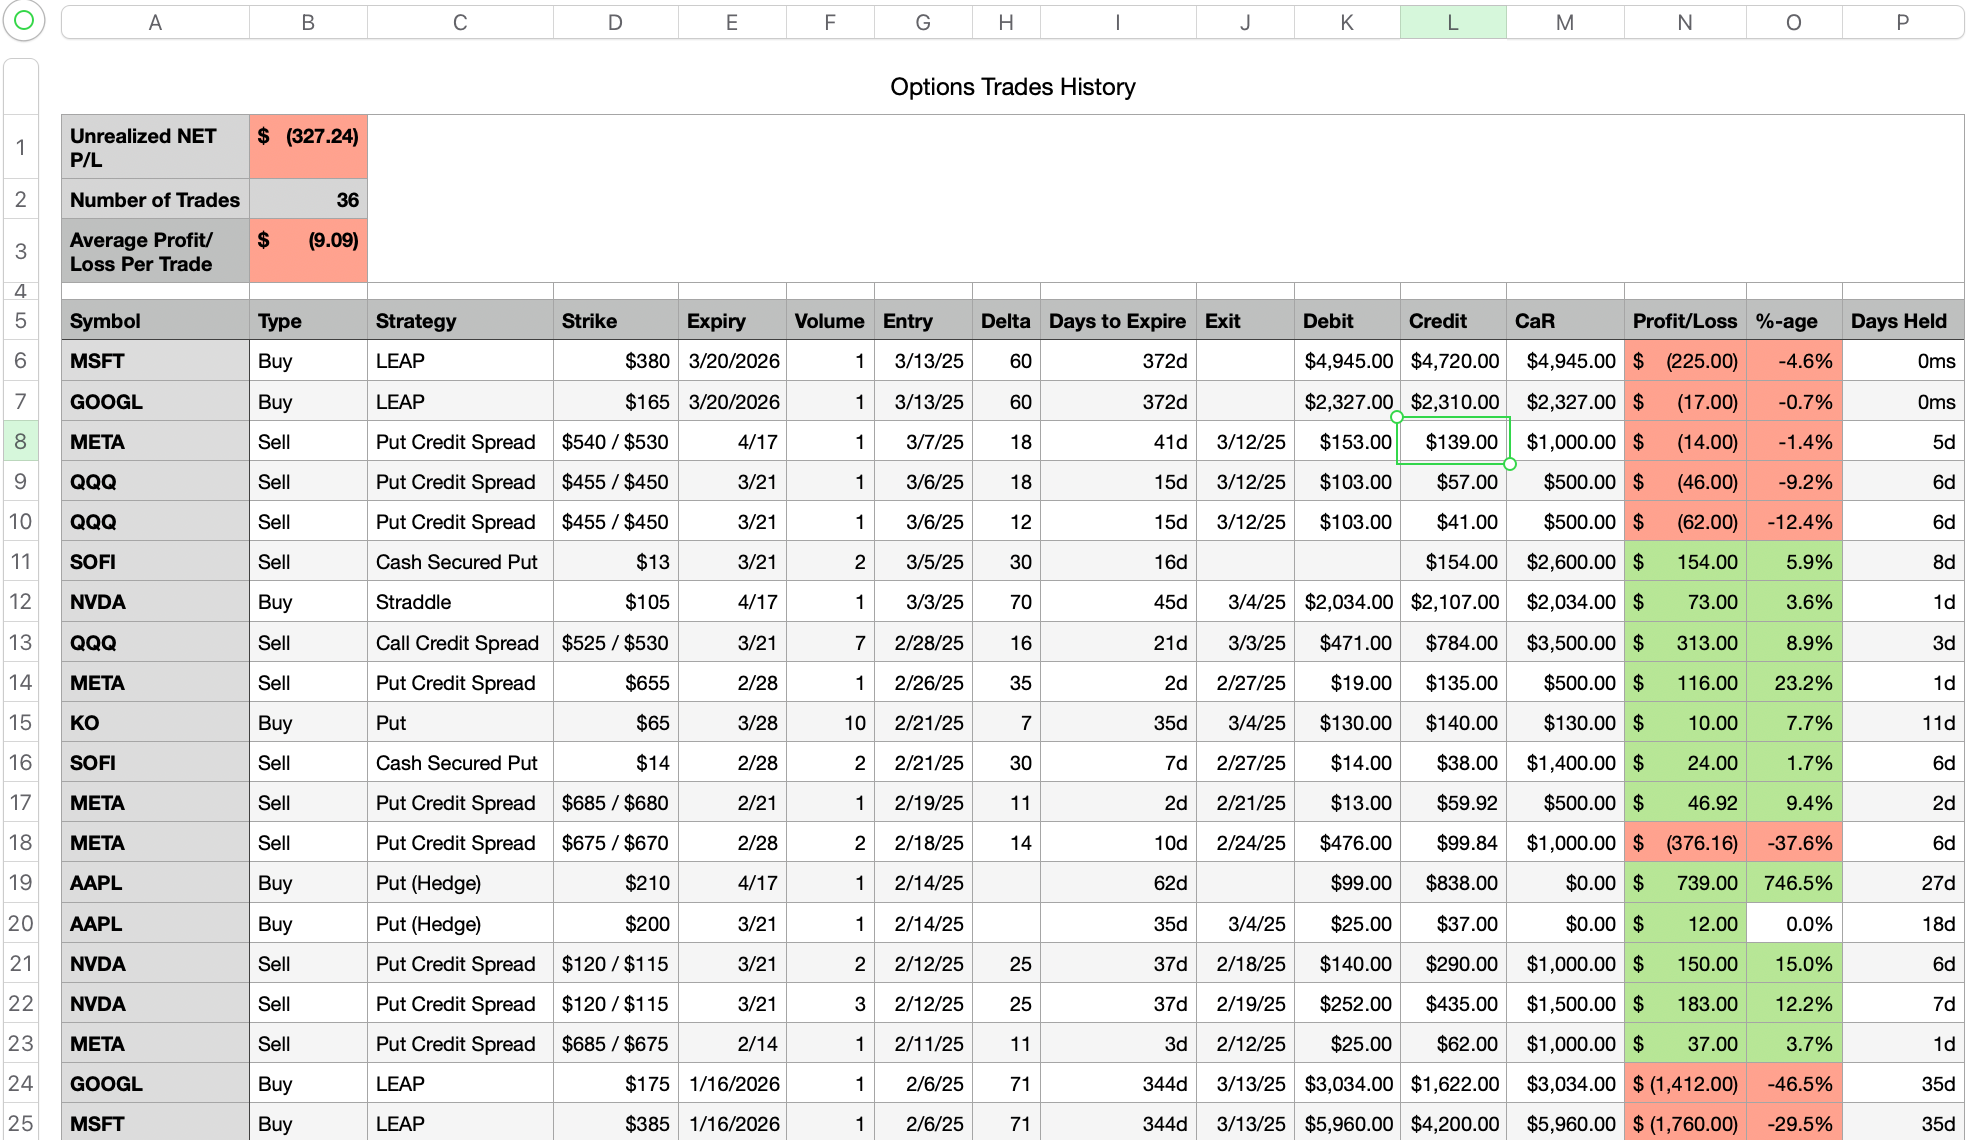Select column L header
The image size is (1976, 1140).
tap(1453, 22)
